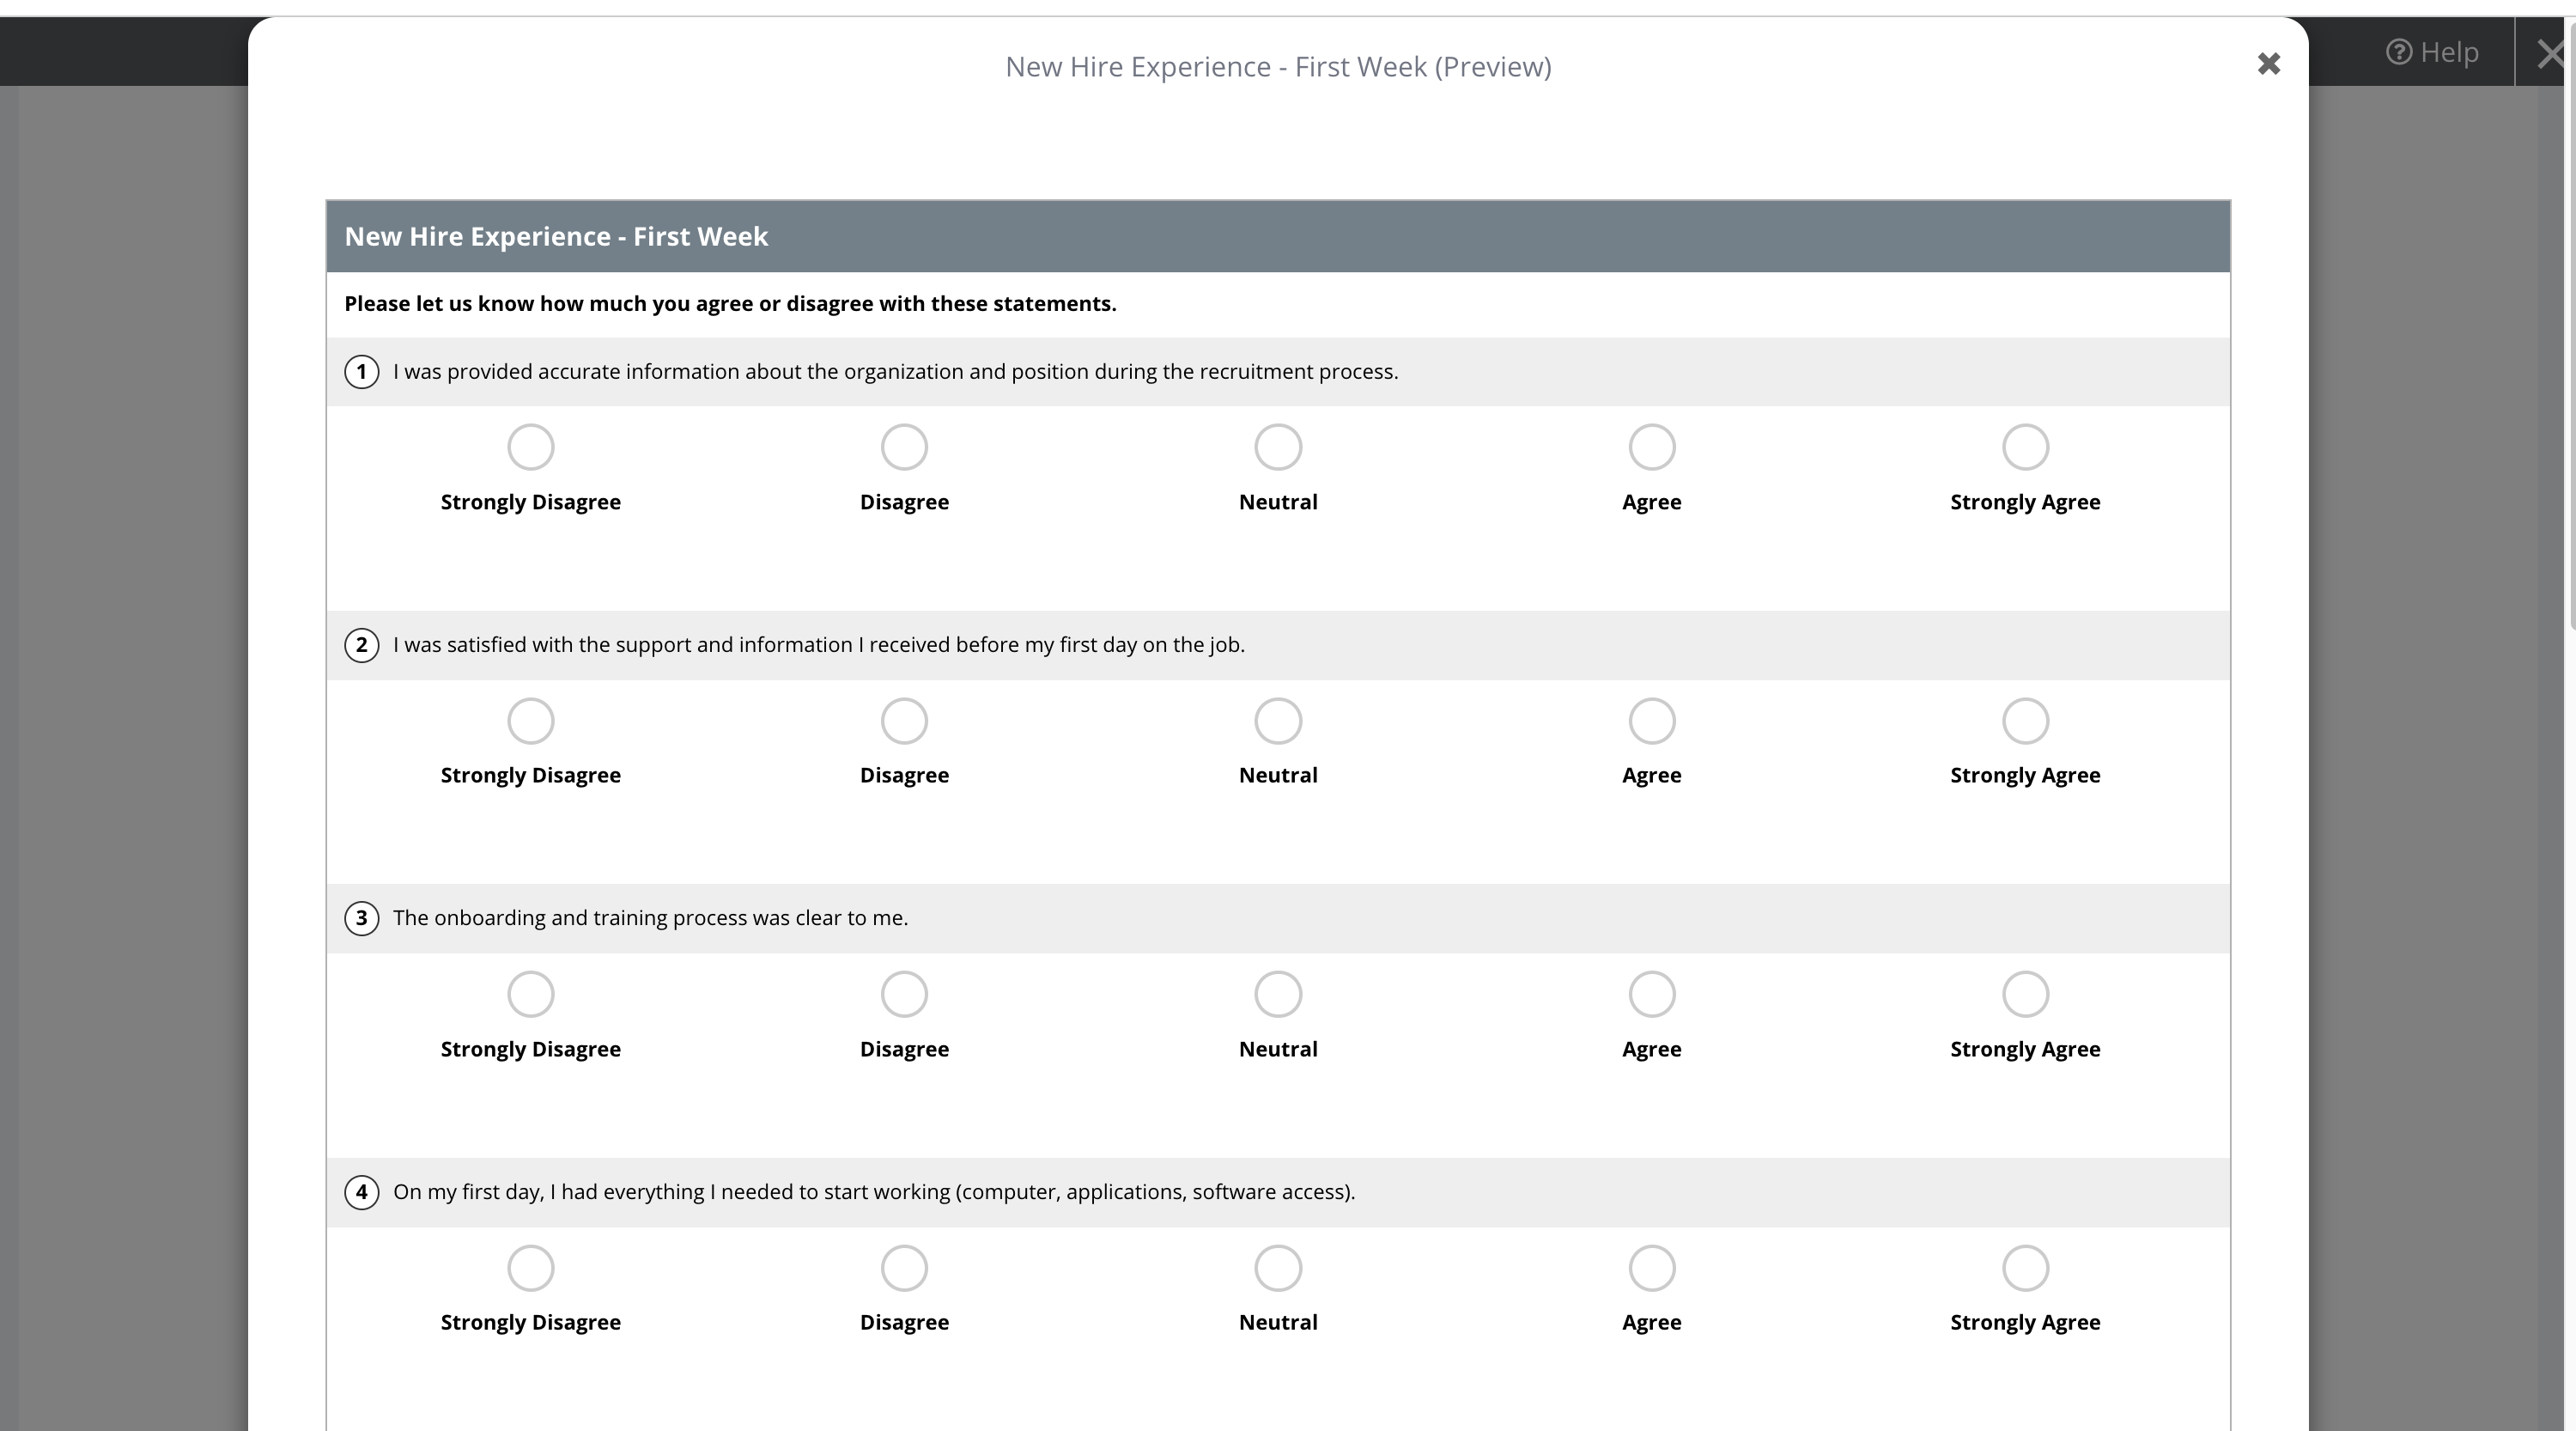Select Disagree for question 4
This screenshot has height=1431, width=2576.
[904, 1268]
